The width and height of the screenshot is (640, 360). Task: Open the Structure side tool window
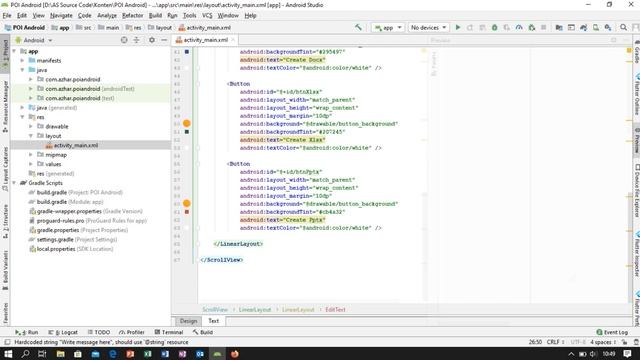[5, 221]
